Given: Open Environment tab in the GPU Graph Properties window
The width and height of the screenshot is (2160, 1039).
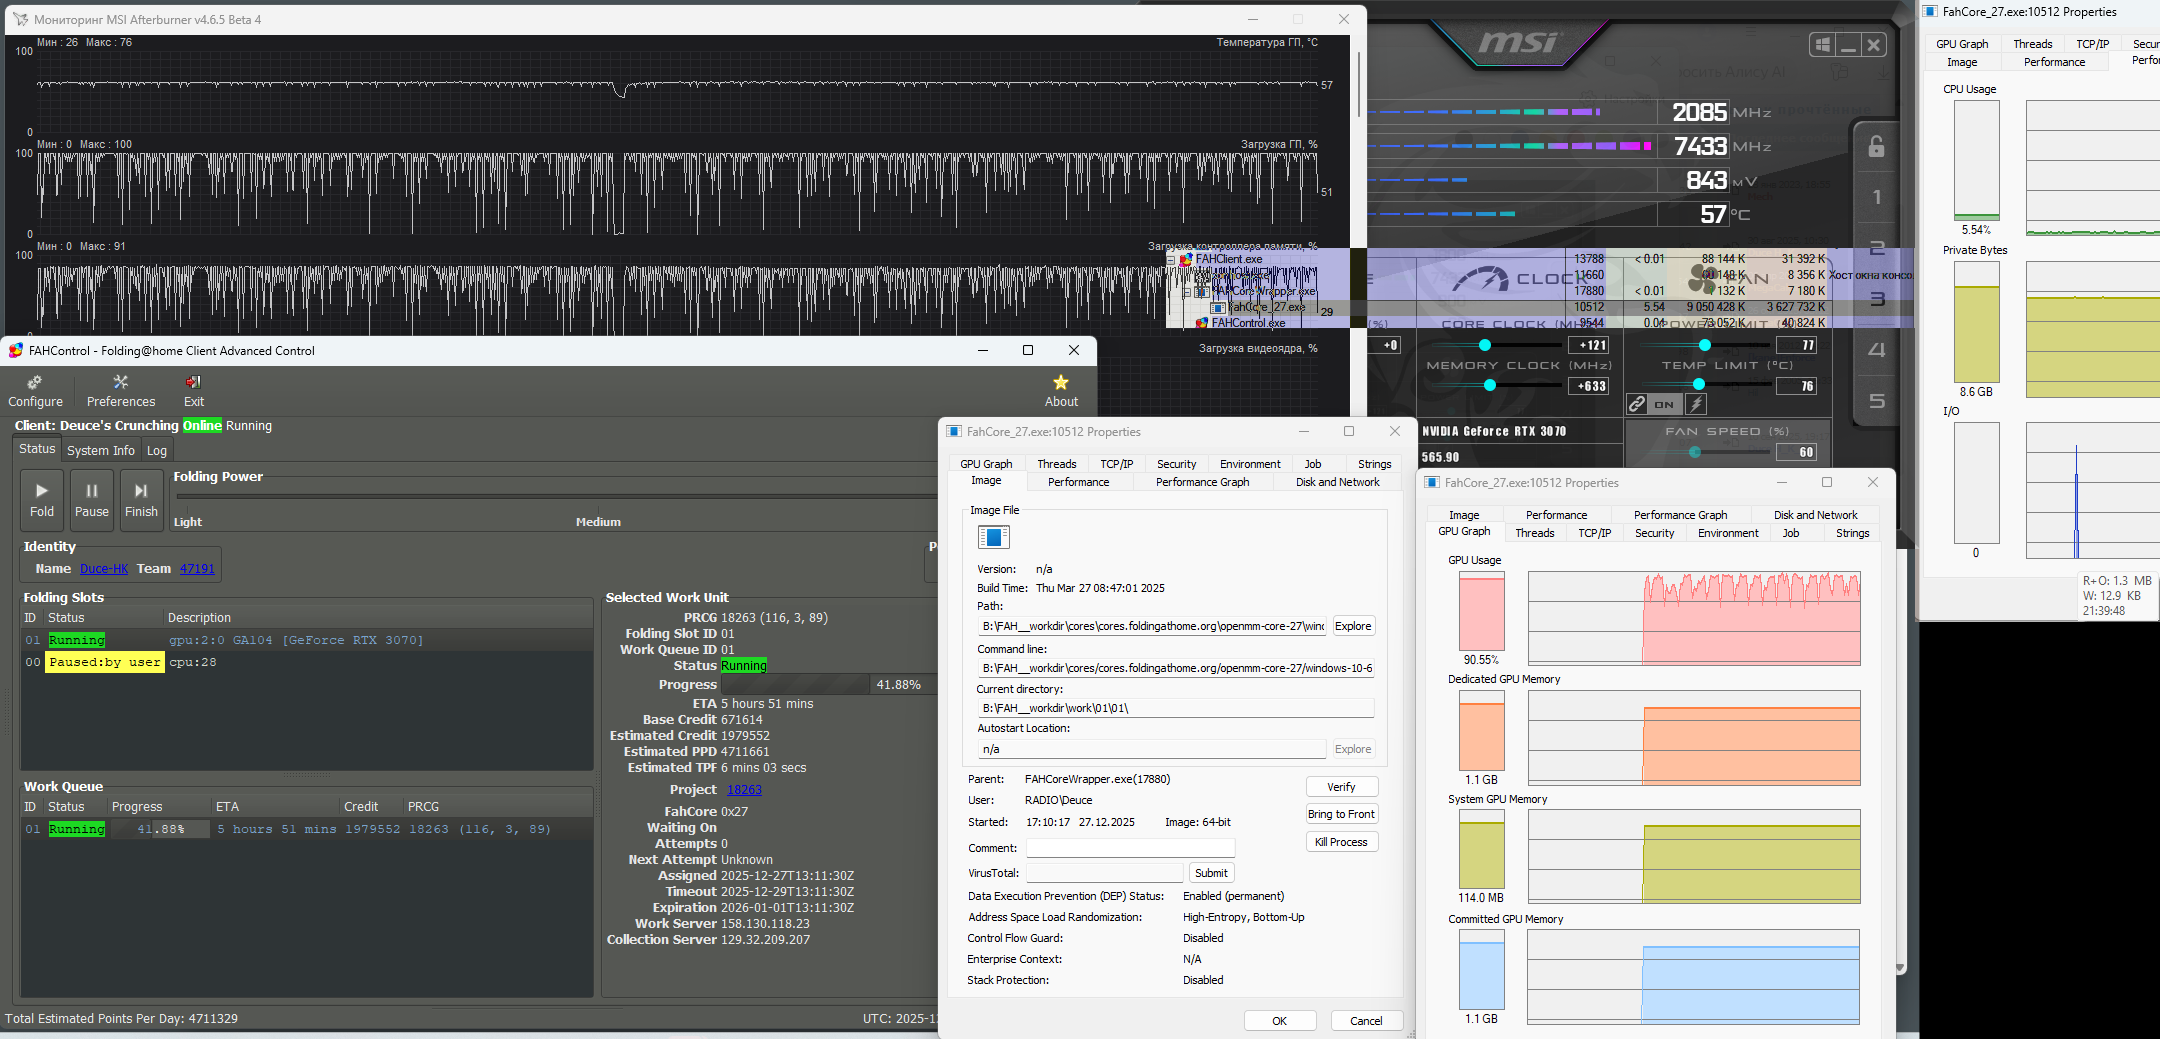Looking at the screenshot, I should pos(1727,533).
